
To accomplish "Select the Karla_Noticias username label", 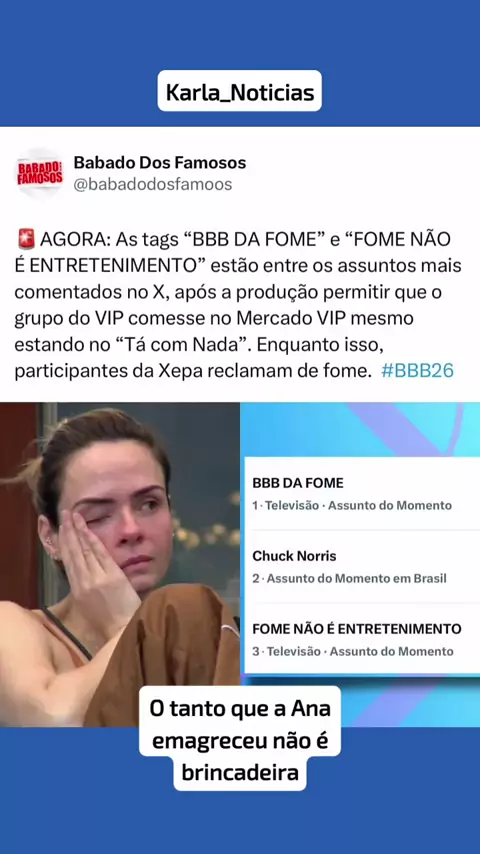I will (x=240, y=92).
